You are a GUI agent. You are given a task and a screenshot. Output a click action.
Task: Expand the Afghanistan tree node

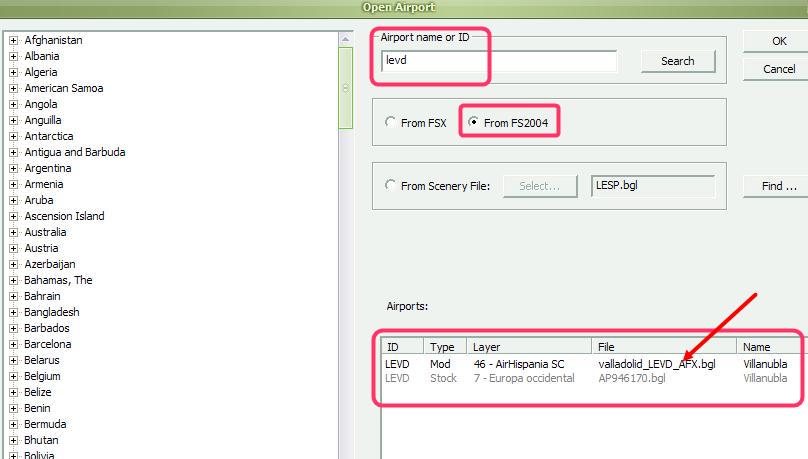coord(14,41)
